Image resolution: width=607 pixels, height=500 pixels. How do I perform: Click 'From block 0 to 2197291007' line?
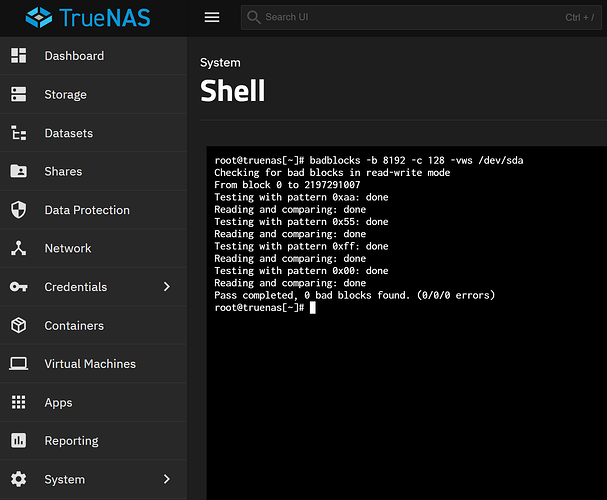pos(287,185)
